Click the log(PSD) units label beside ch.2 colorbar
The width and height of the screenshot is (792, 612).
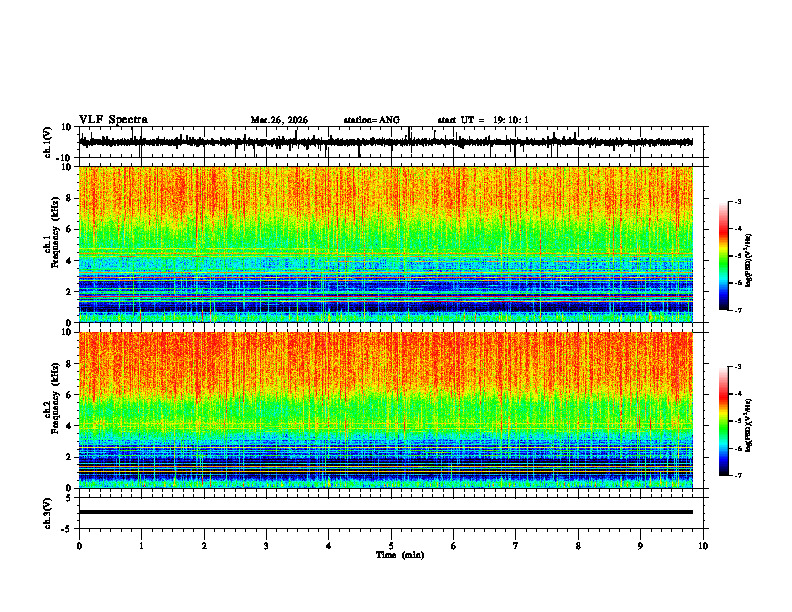click(750, 425)
